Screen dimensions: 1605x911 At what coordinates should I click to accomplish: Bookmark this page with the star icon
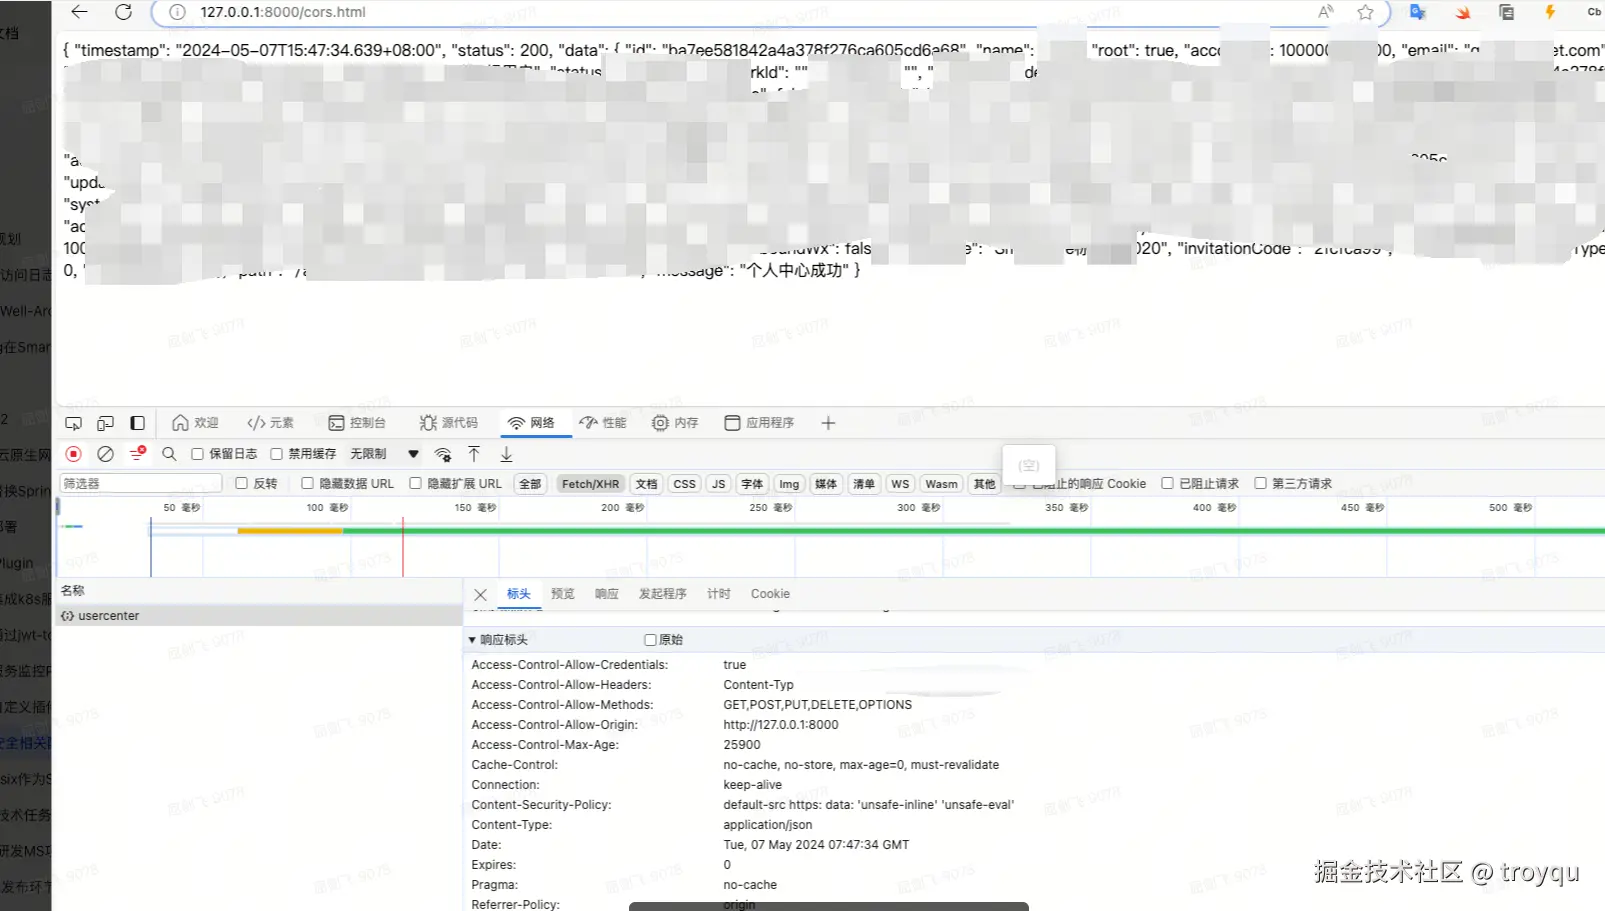tap(1365, 12)
